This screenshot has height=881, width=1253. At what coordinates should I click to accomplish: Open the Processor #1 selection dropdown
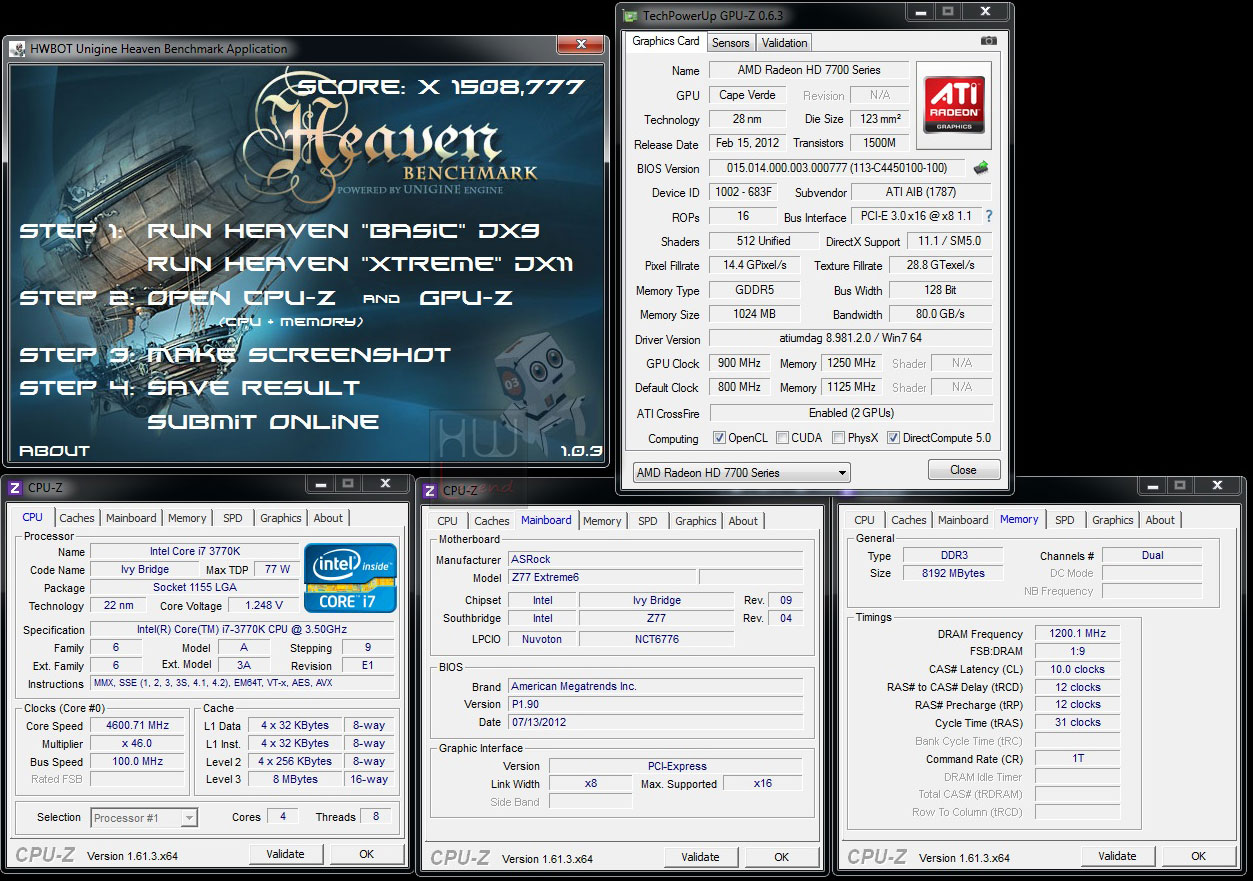coord(144,818)
